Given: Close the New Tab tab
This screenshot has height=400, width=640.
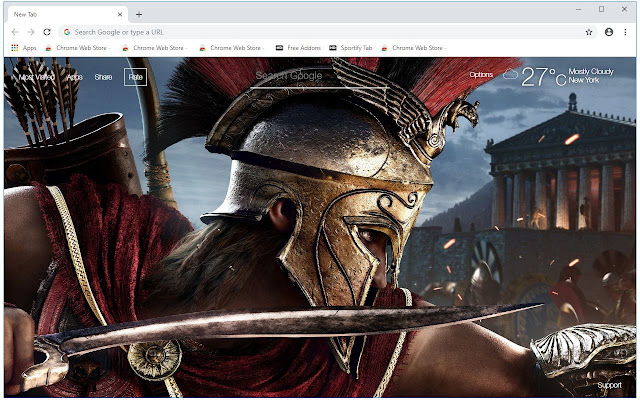Looking at the screenshot, I should point(120,14).
